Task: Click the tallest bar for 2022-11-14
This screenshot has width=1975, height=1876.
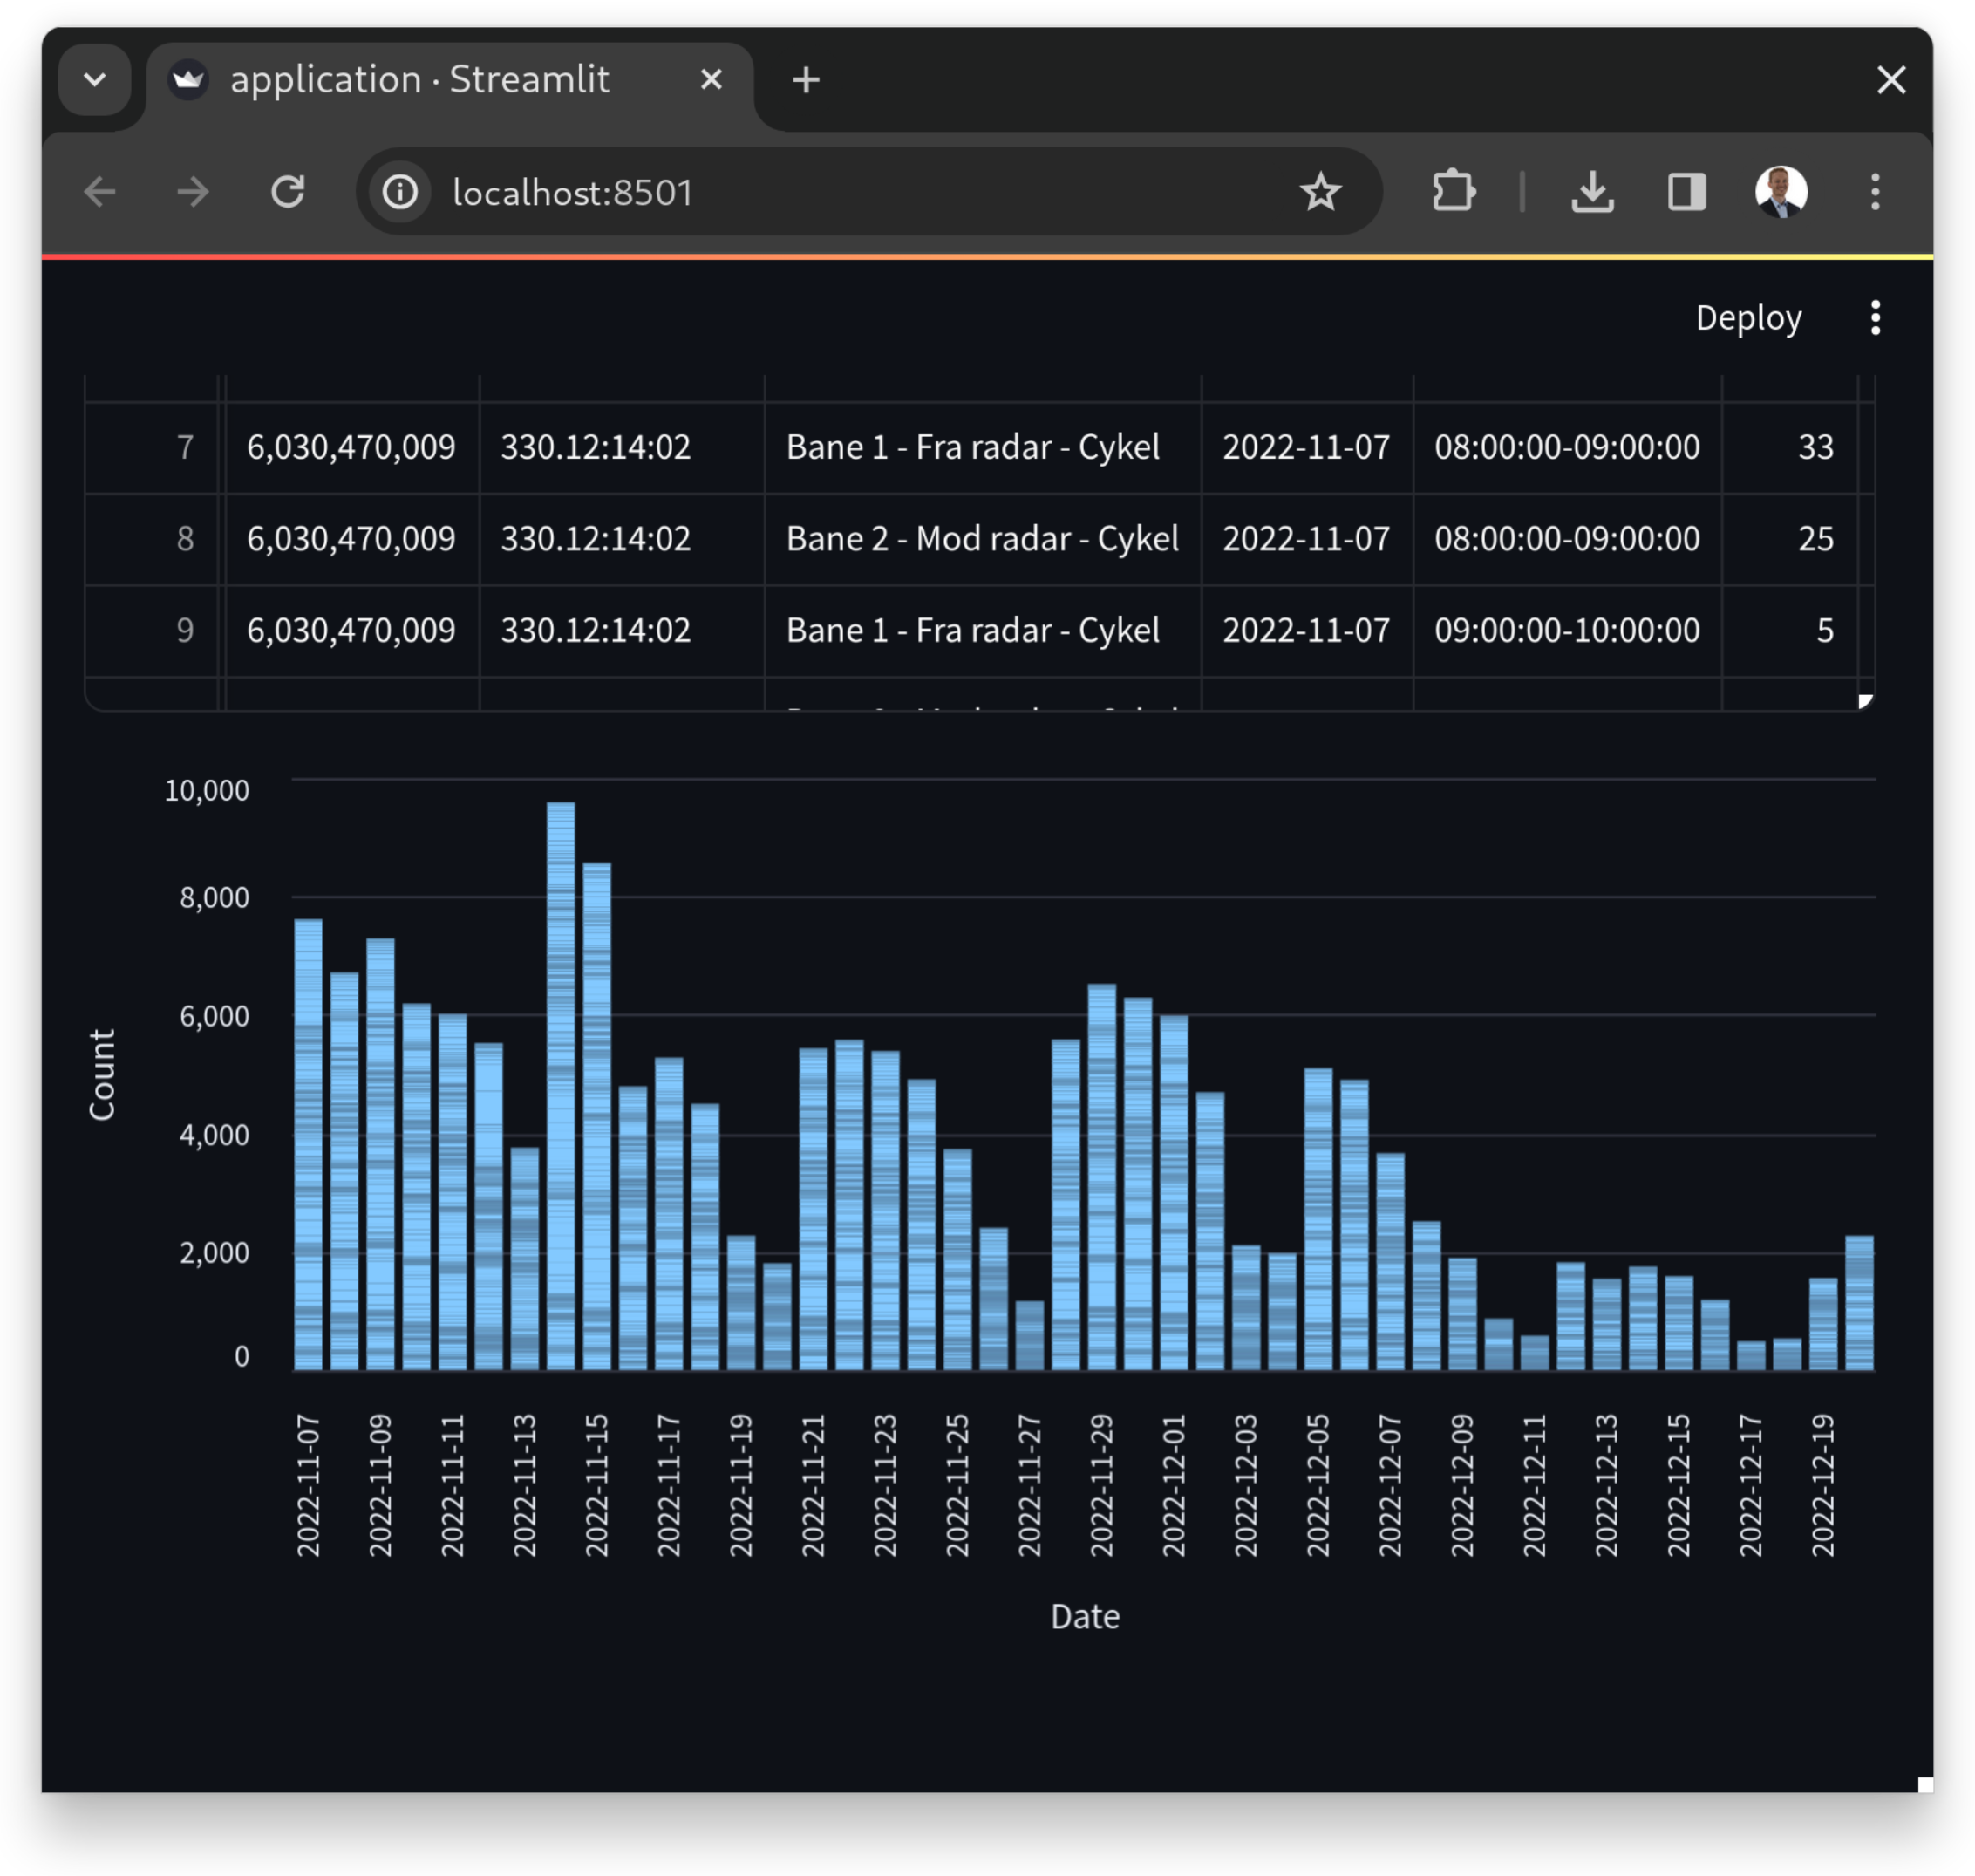Action: pos(561,1085)
